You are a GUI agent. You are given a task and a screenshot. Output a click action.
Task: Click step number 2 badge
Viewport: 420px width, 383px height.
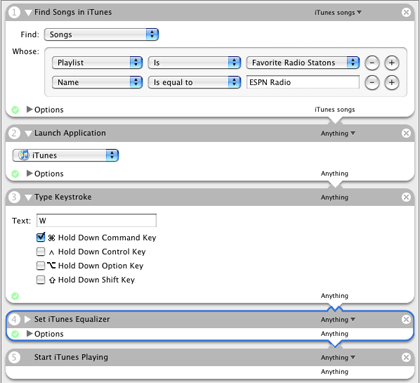point(14,133)
